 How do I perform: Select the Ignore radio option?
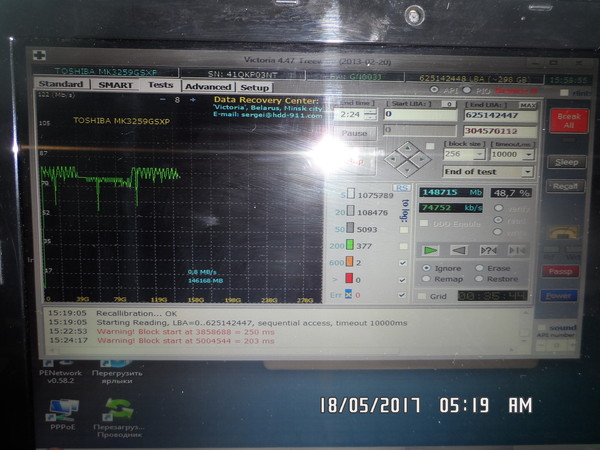coord(428,268)
